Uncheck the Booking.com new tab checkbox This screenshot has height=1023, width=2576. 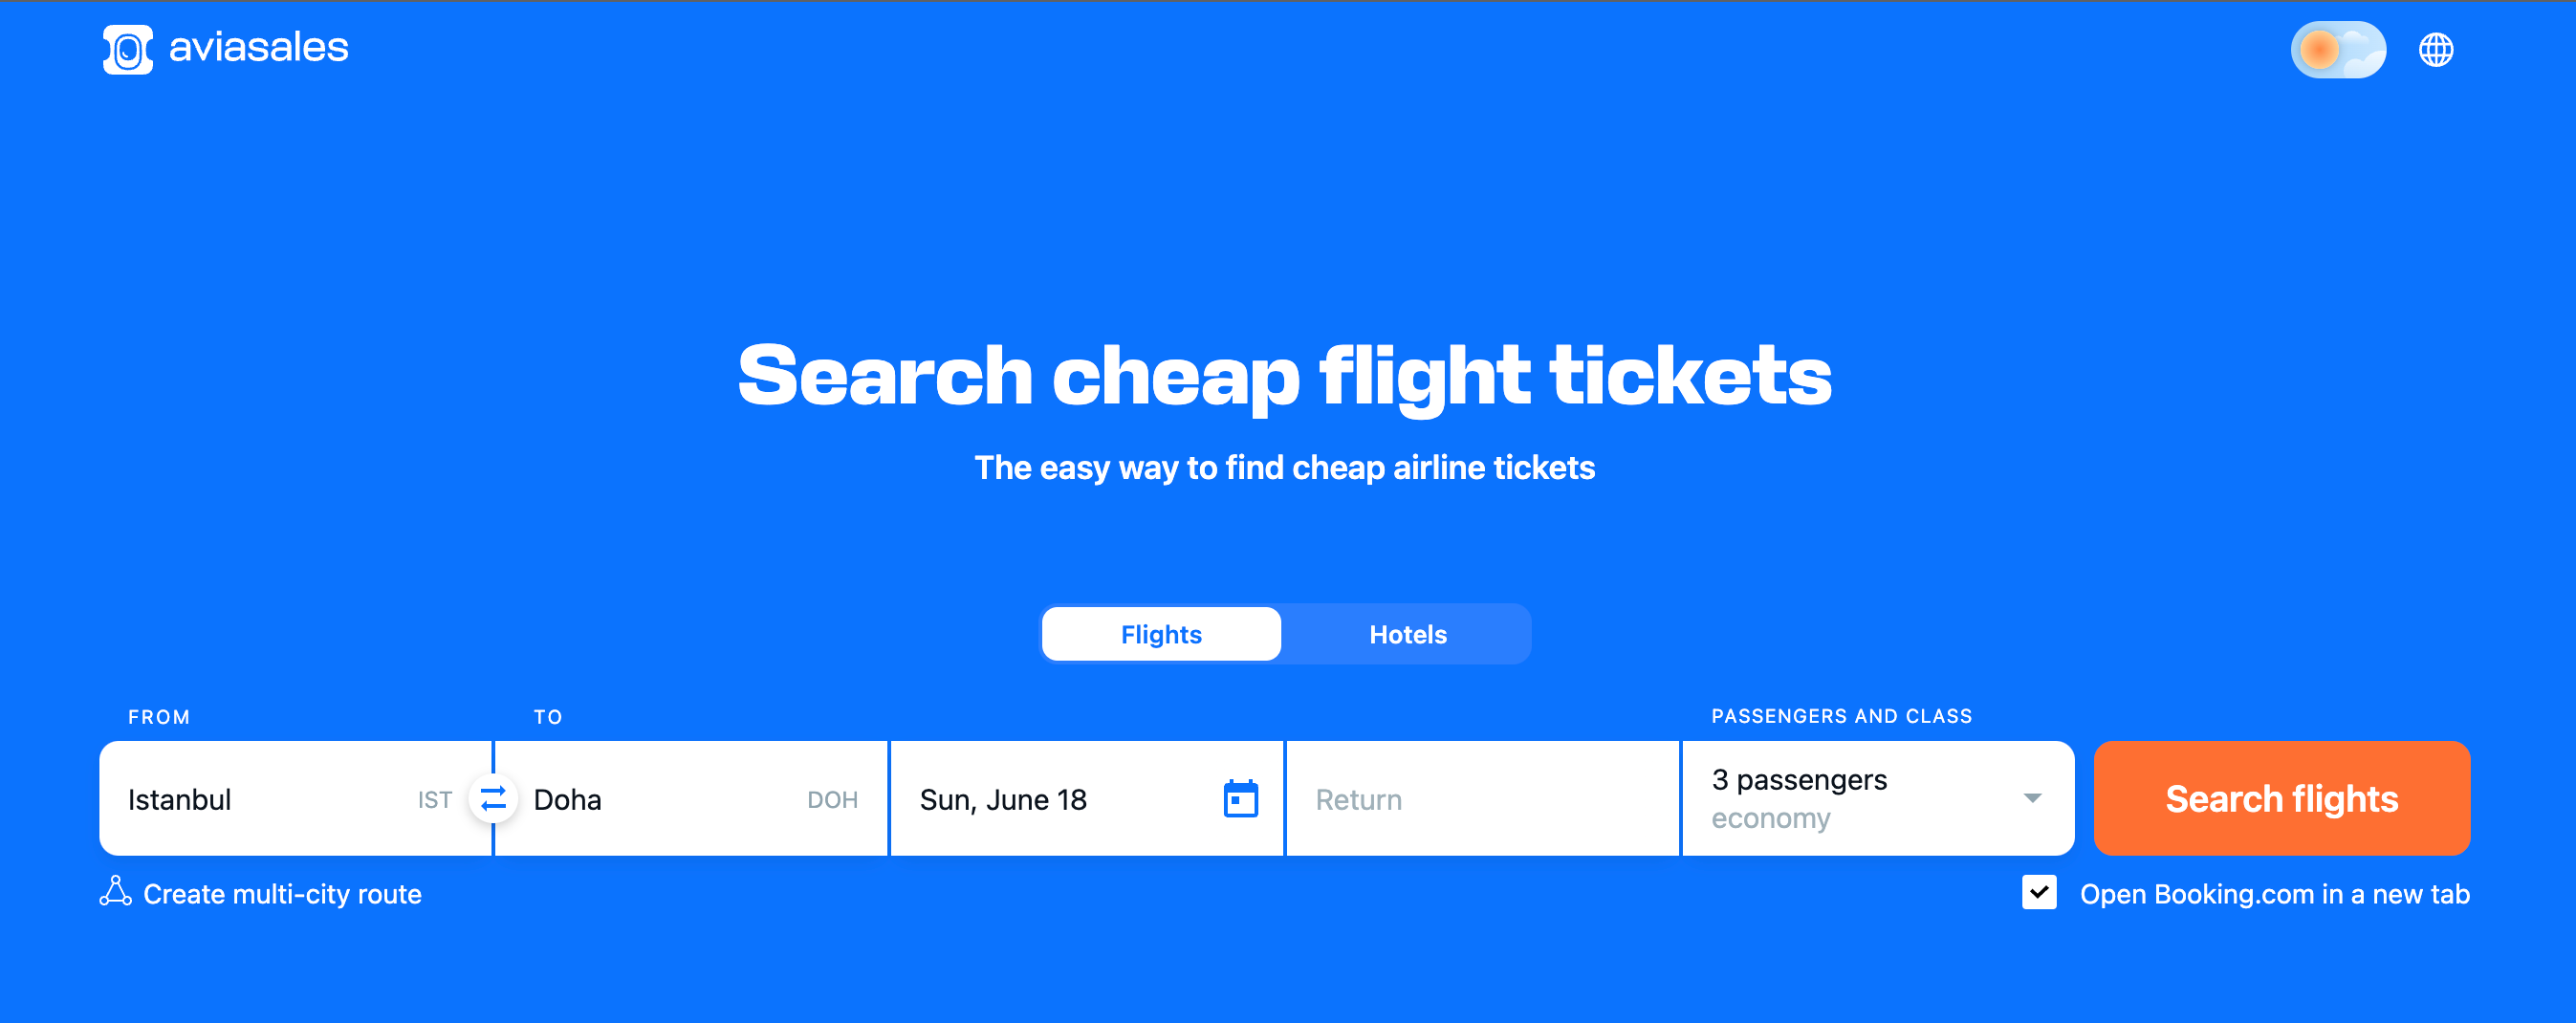pos(2038,892)
